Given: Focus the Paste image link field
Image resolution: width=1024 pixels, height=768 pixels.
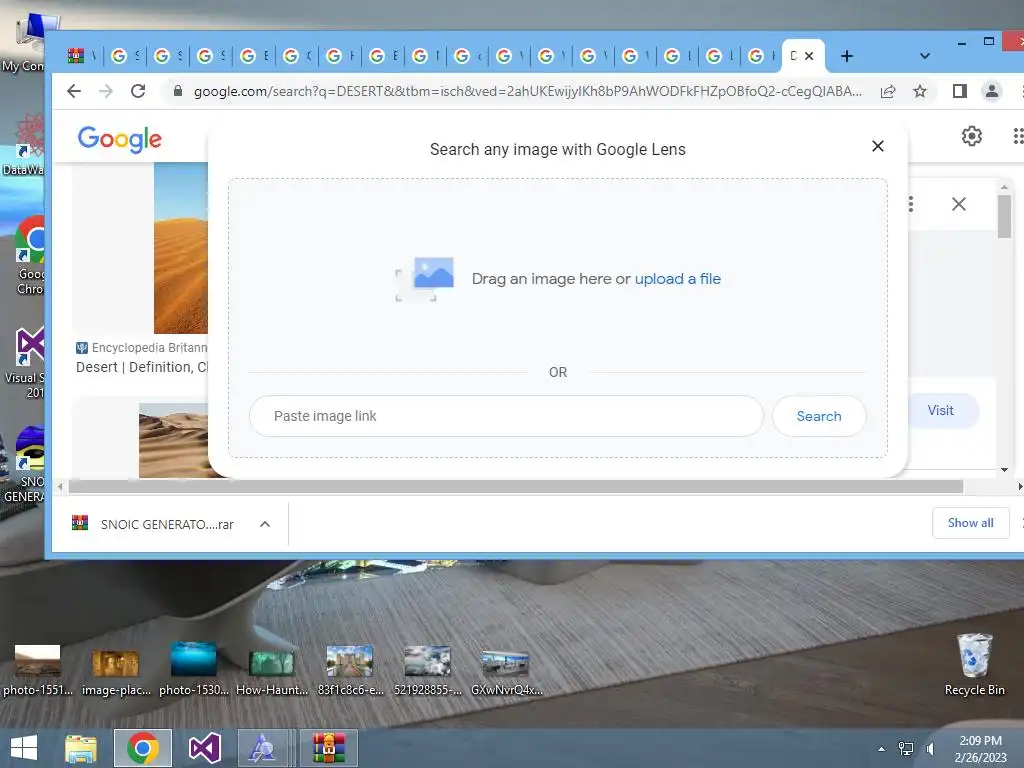Looking at the screenshot, I should pyautogui.click(x=506, y=416).
